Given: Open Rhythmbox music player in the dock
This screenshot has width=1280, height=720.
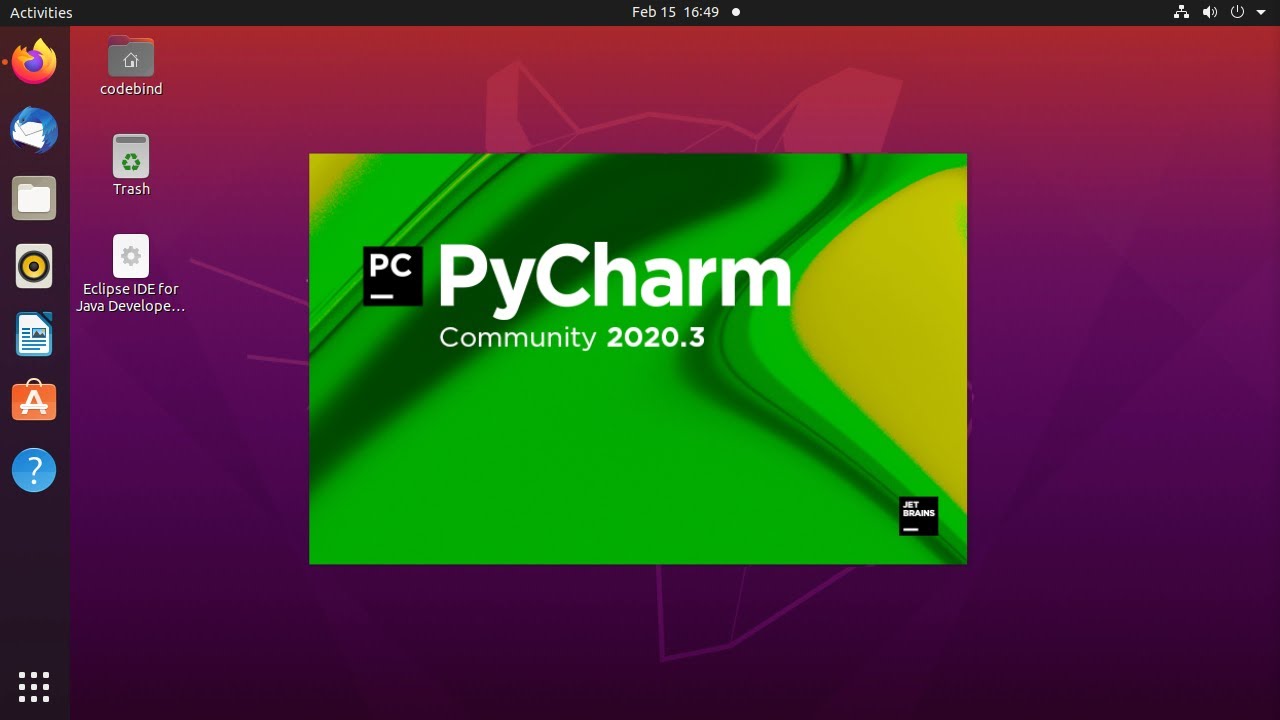Looking at the screenshot, I should (x=34, y=266).
